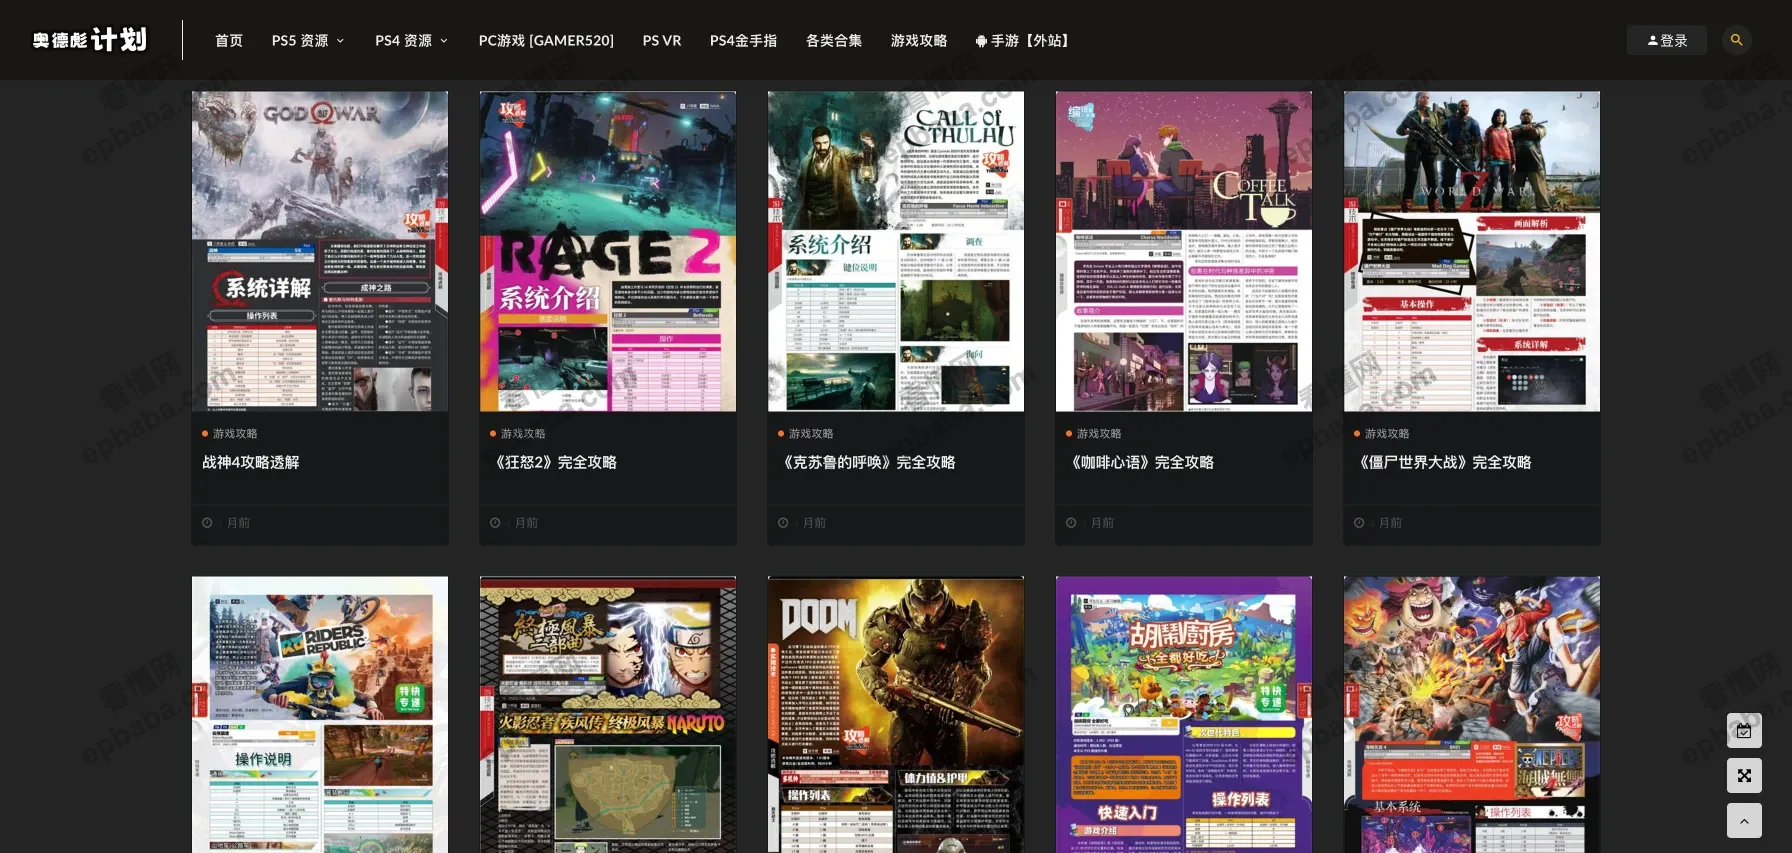Open the DOOM guide thumbnail
Image resolution: width=1792 pixels, height=853 pixels.
896,714
